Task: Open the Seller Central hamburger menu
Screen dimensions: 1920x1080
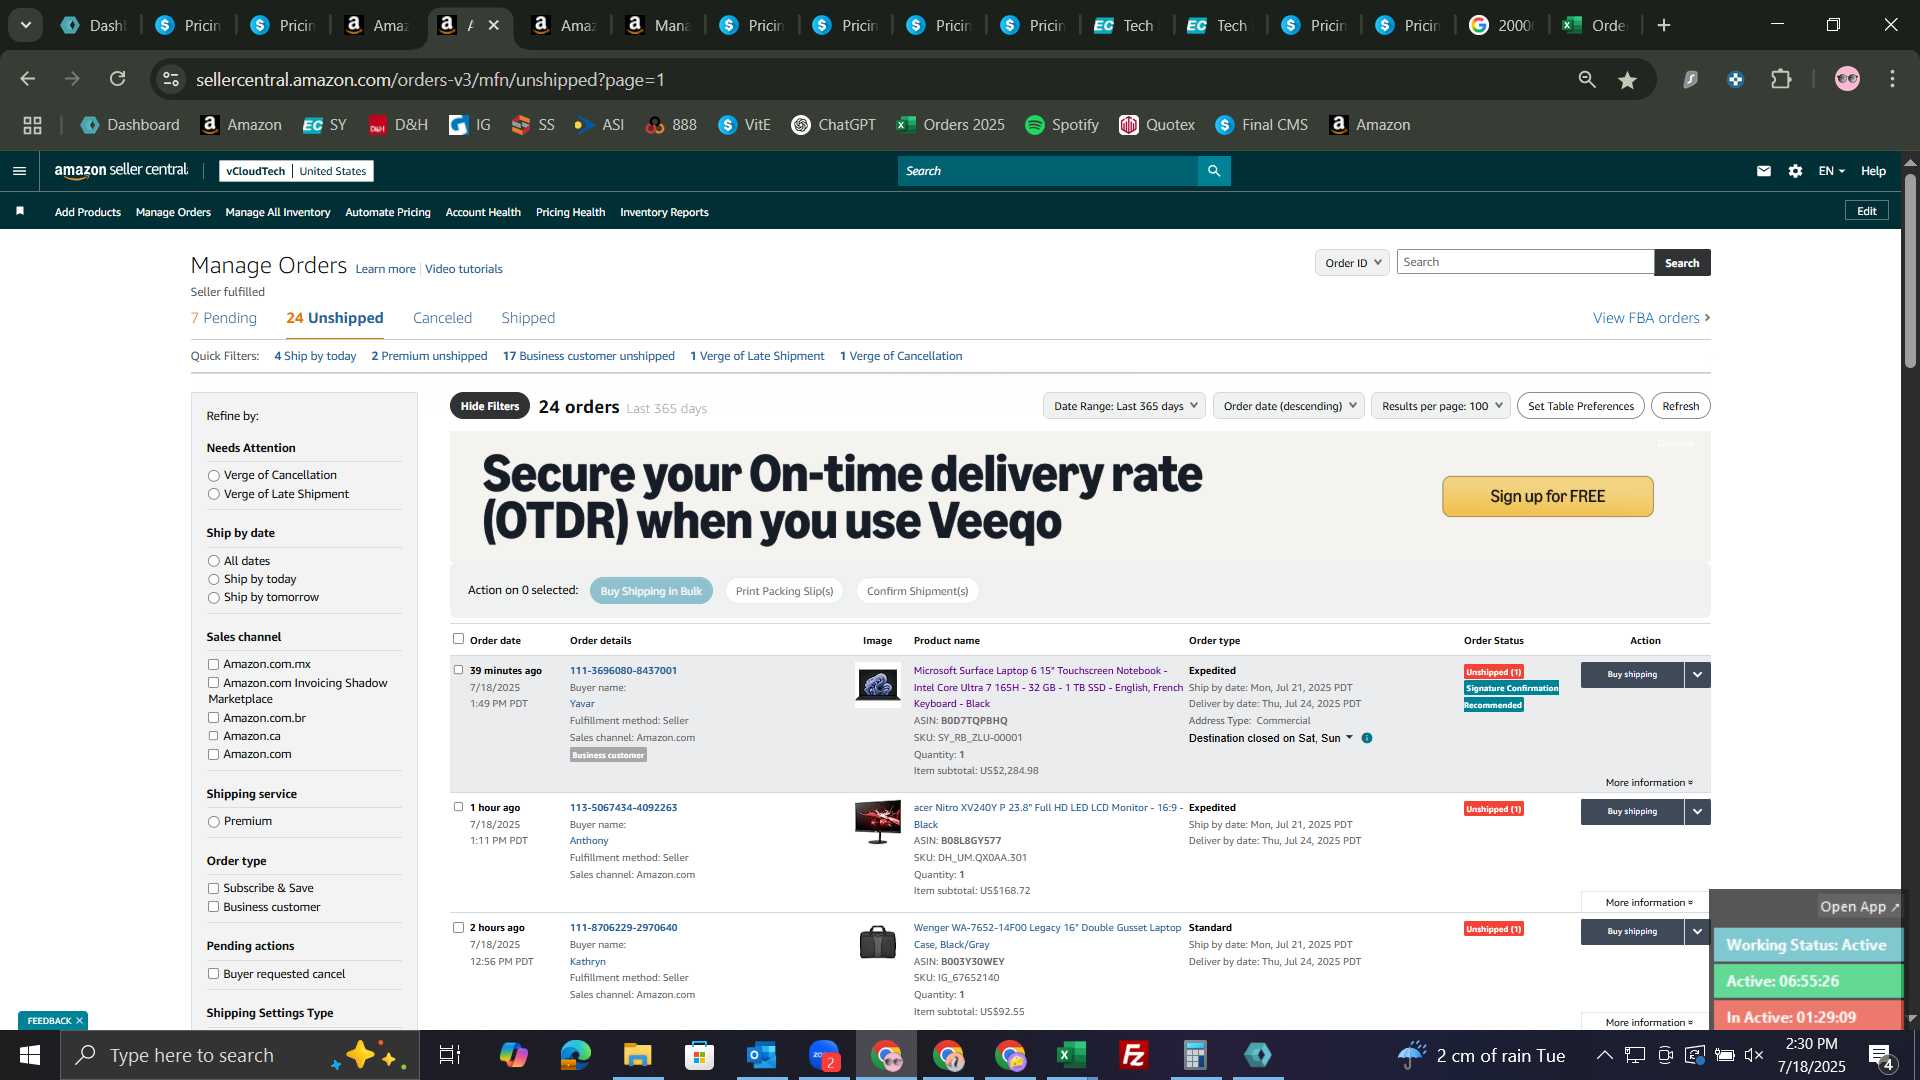Action: 19,171
